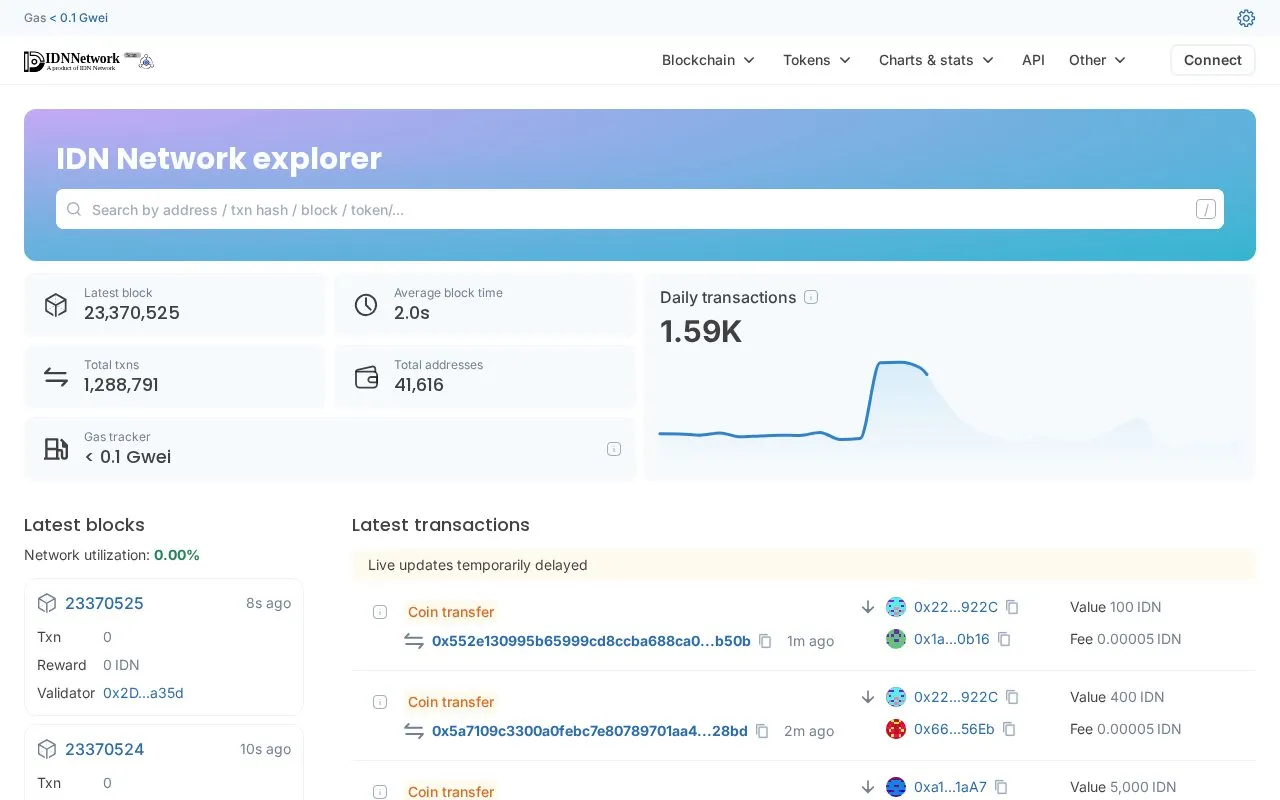Image resolution: width=1280 pixels, height=800 pixels.
Task: Copy address 0x66...56Eb
Action: click(1009, 729)
